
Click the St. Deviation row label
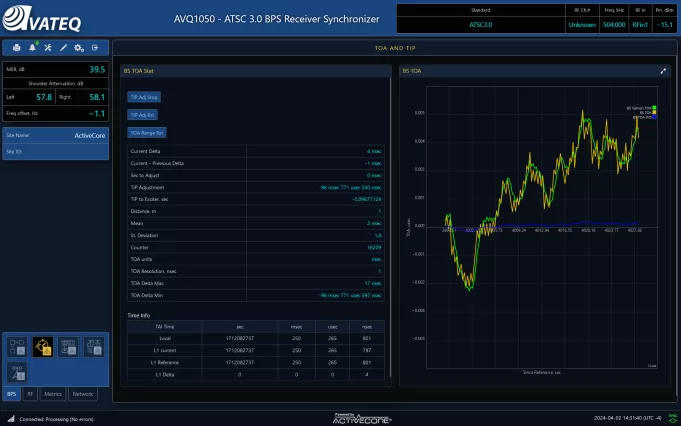pos(144,235)
